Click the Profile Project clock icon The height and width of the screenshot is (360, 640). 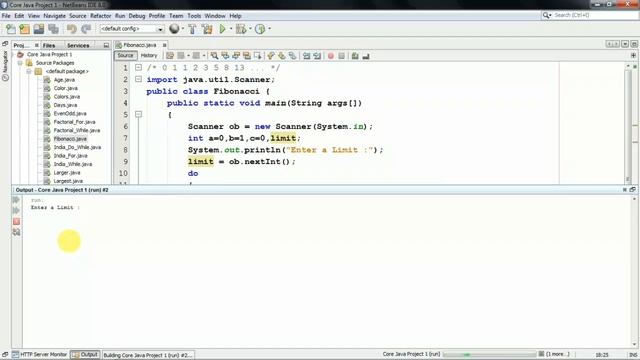[x=260, y=29]
